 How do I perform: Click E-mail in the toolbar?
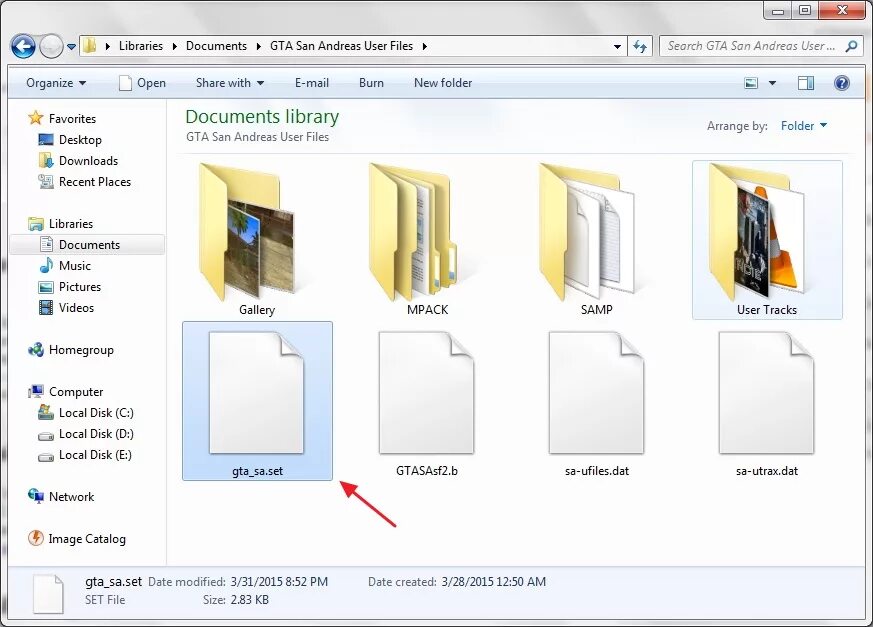312,83
